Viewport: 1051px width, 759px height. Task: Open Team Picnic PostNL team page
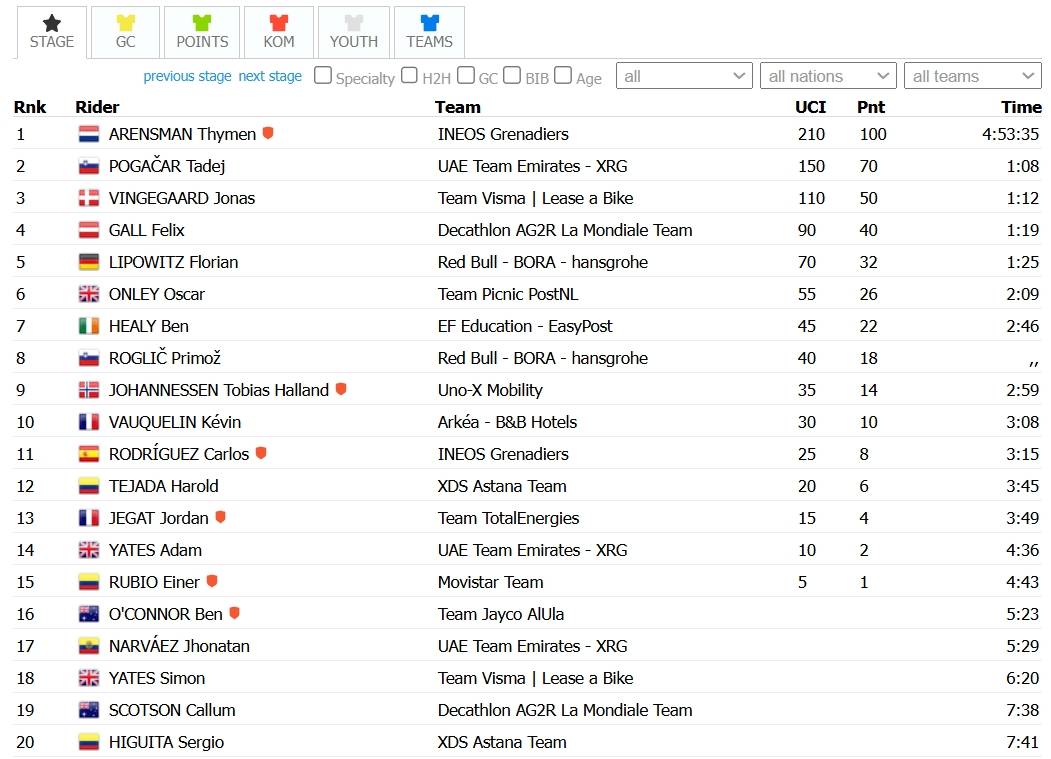(507, 294)
